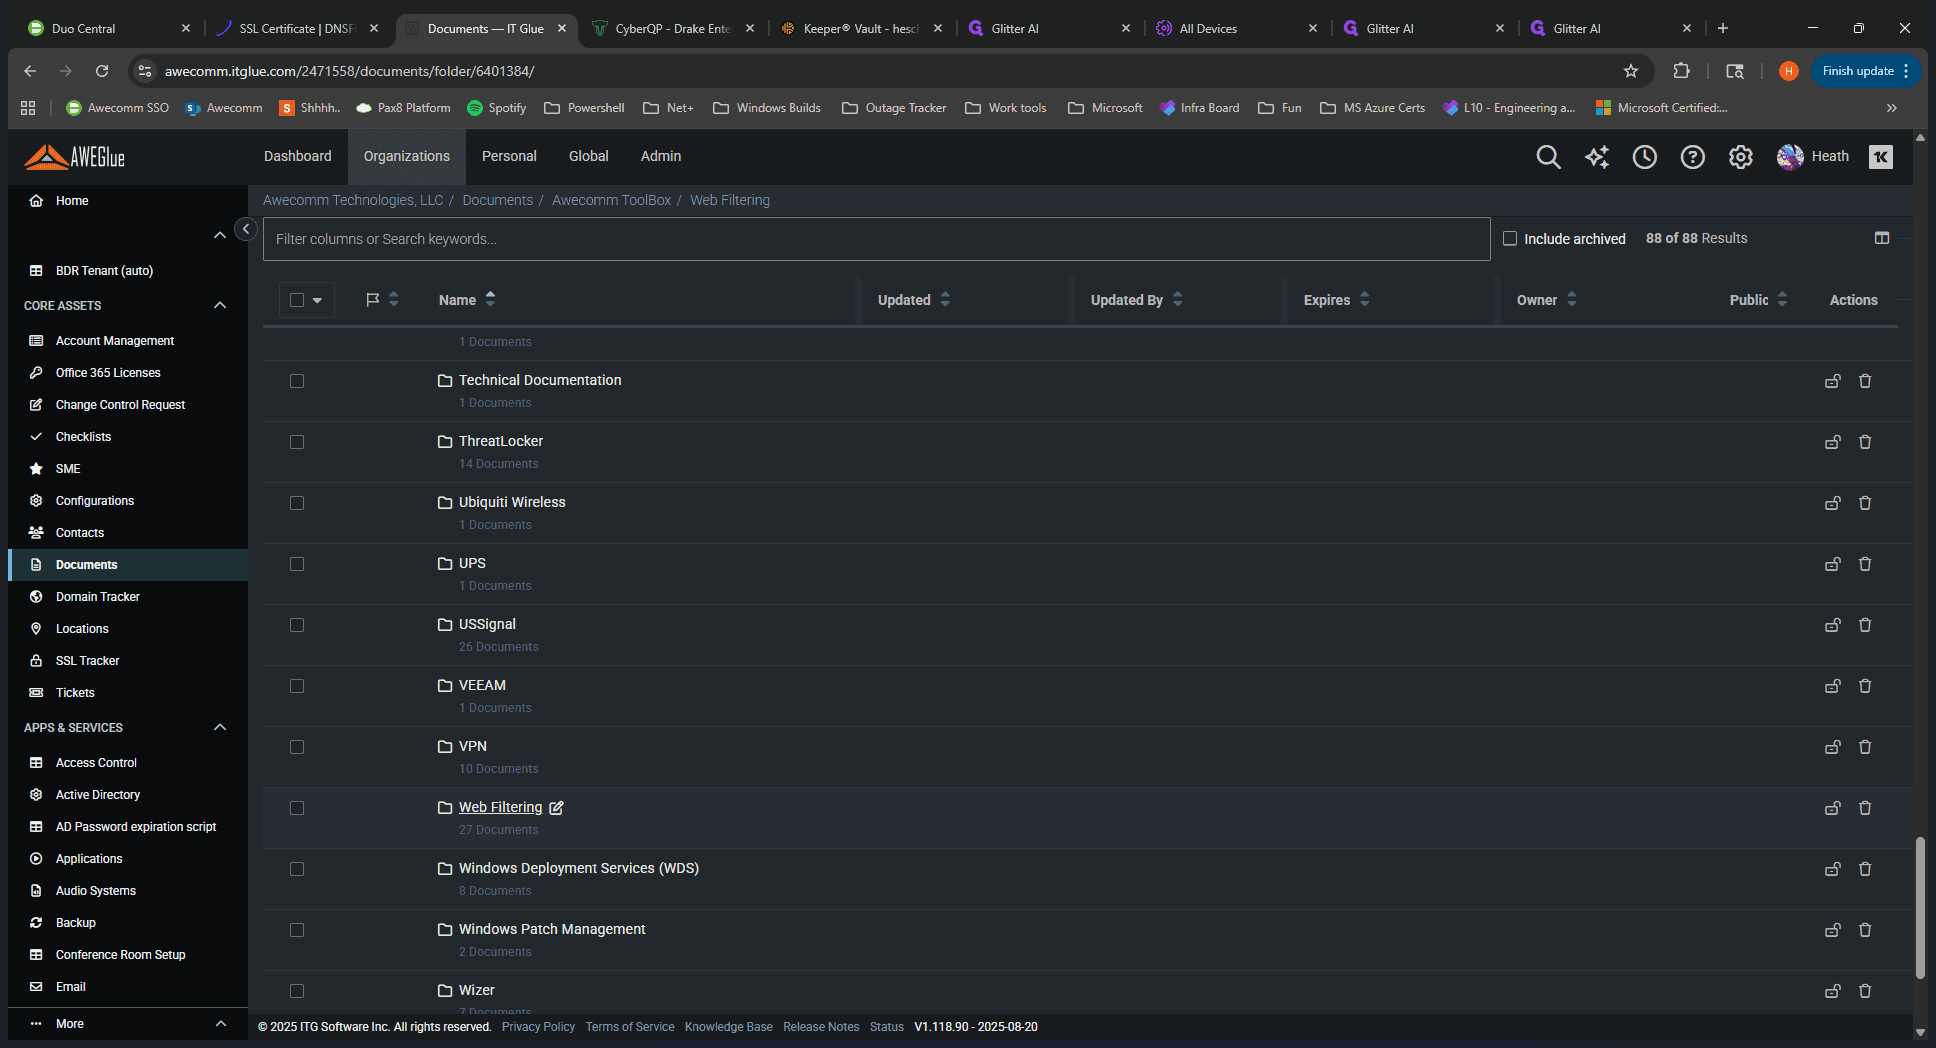Sort the table by Updated By column
Image resolution: width=1936 pixels, height=1048 pixels.
(1137, 300)
